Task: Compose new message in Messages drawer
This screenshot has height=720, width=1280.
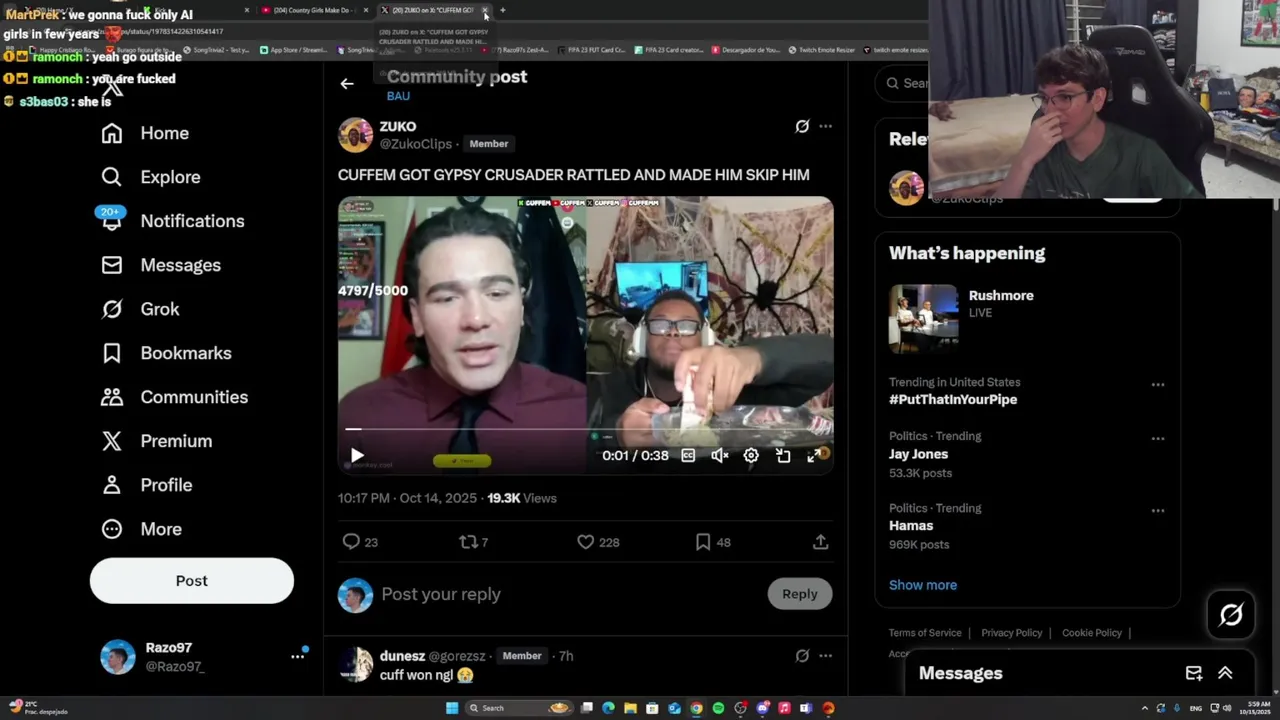Action: tap(1194, 673)
